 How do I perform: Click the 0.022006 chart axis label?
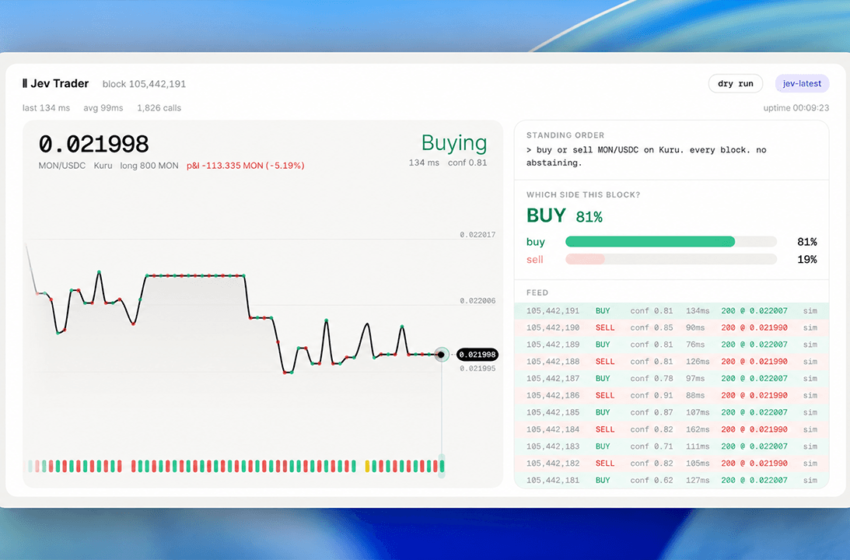coord(478,301)
